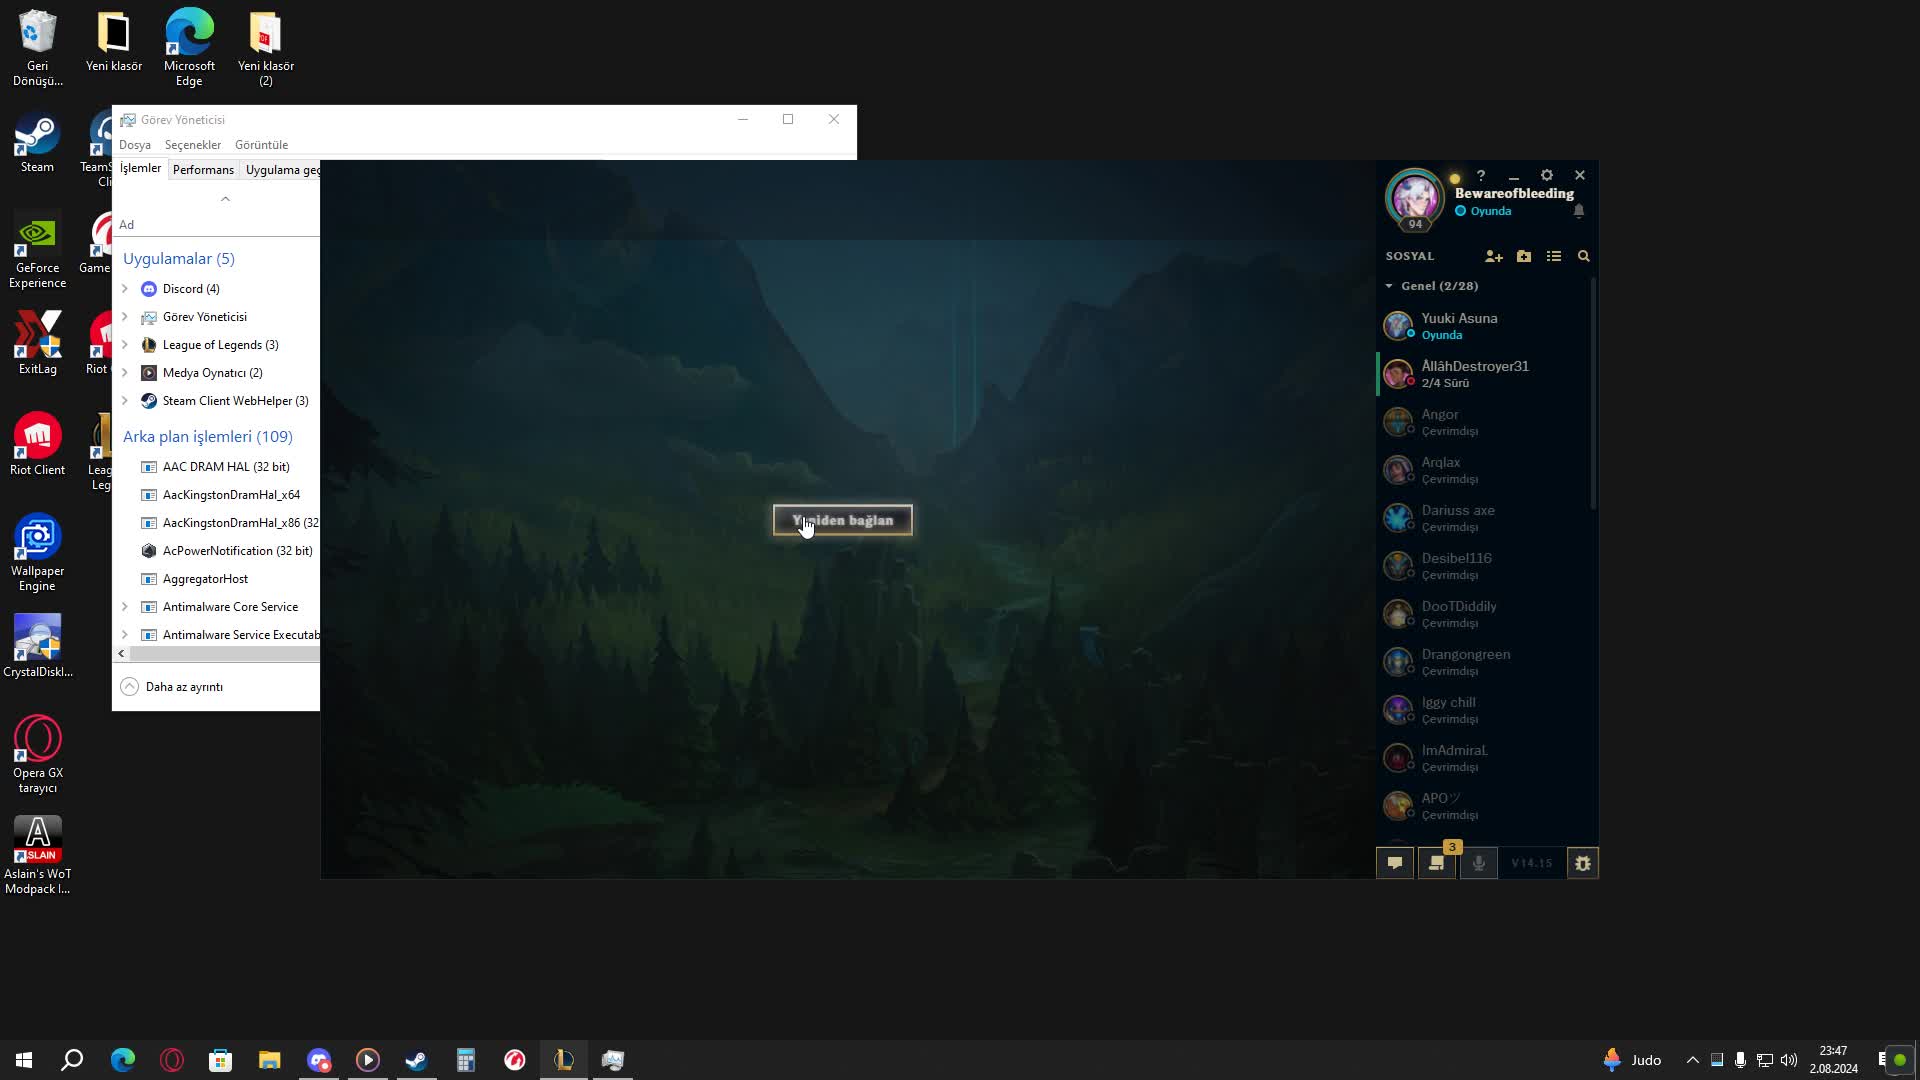Click the new folder icon in social panel

coord(1524,257)
